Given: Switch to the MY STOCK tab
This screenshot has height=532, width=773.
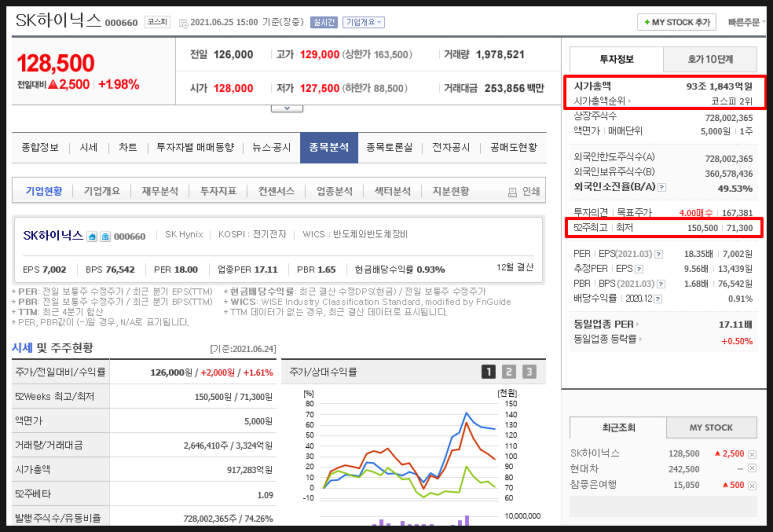Looking at the screenshot, I should [711, 428].
